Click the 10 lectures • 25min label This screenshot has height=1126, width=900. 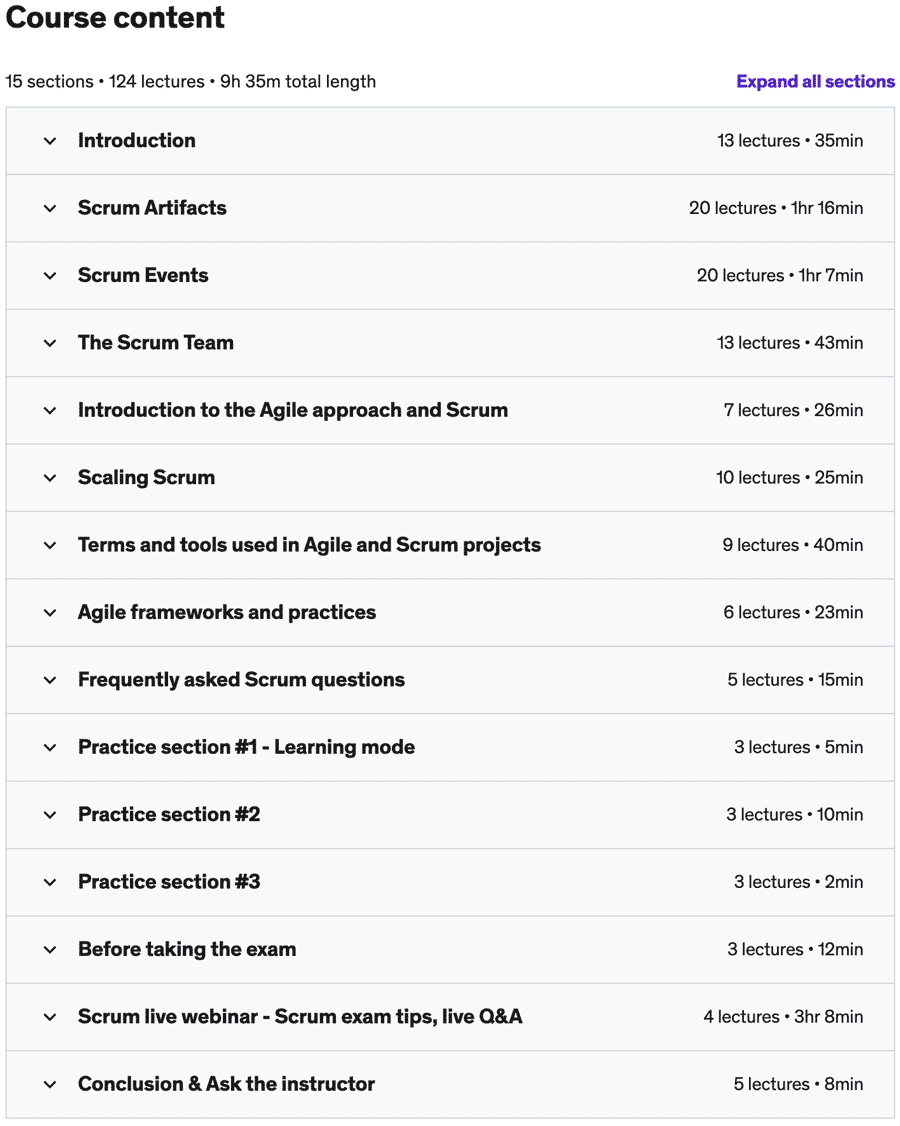[x=789, y=478]
